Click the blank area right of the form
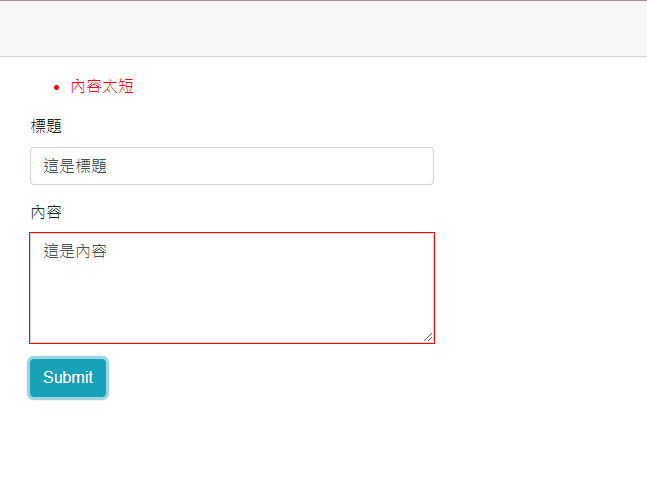647x495 pixels. click(540, 250)
